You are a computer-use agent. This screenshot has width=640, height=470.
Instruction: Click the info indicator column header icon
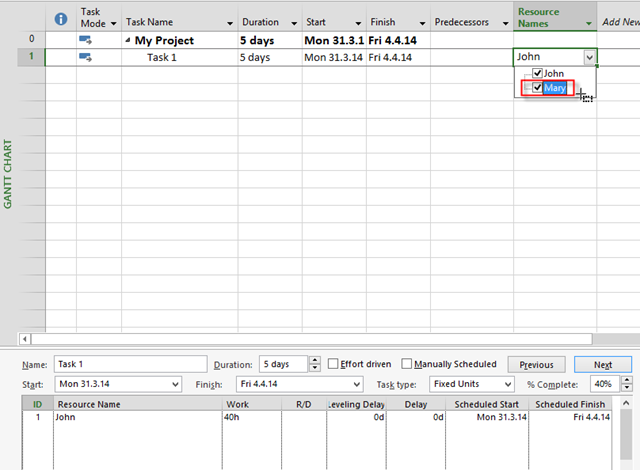[60, 19]
